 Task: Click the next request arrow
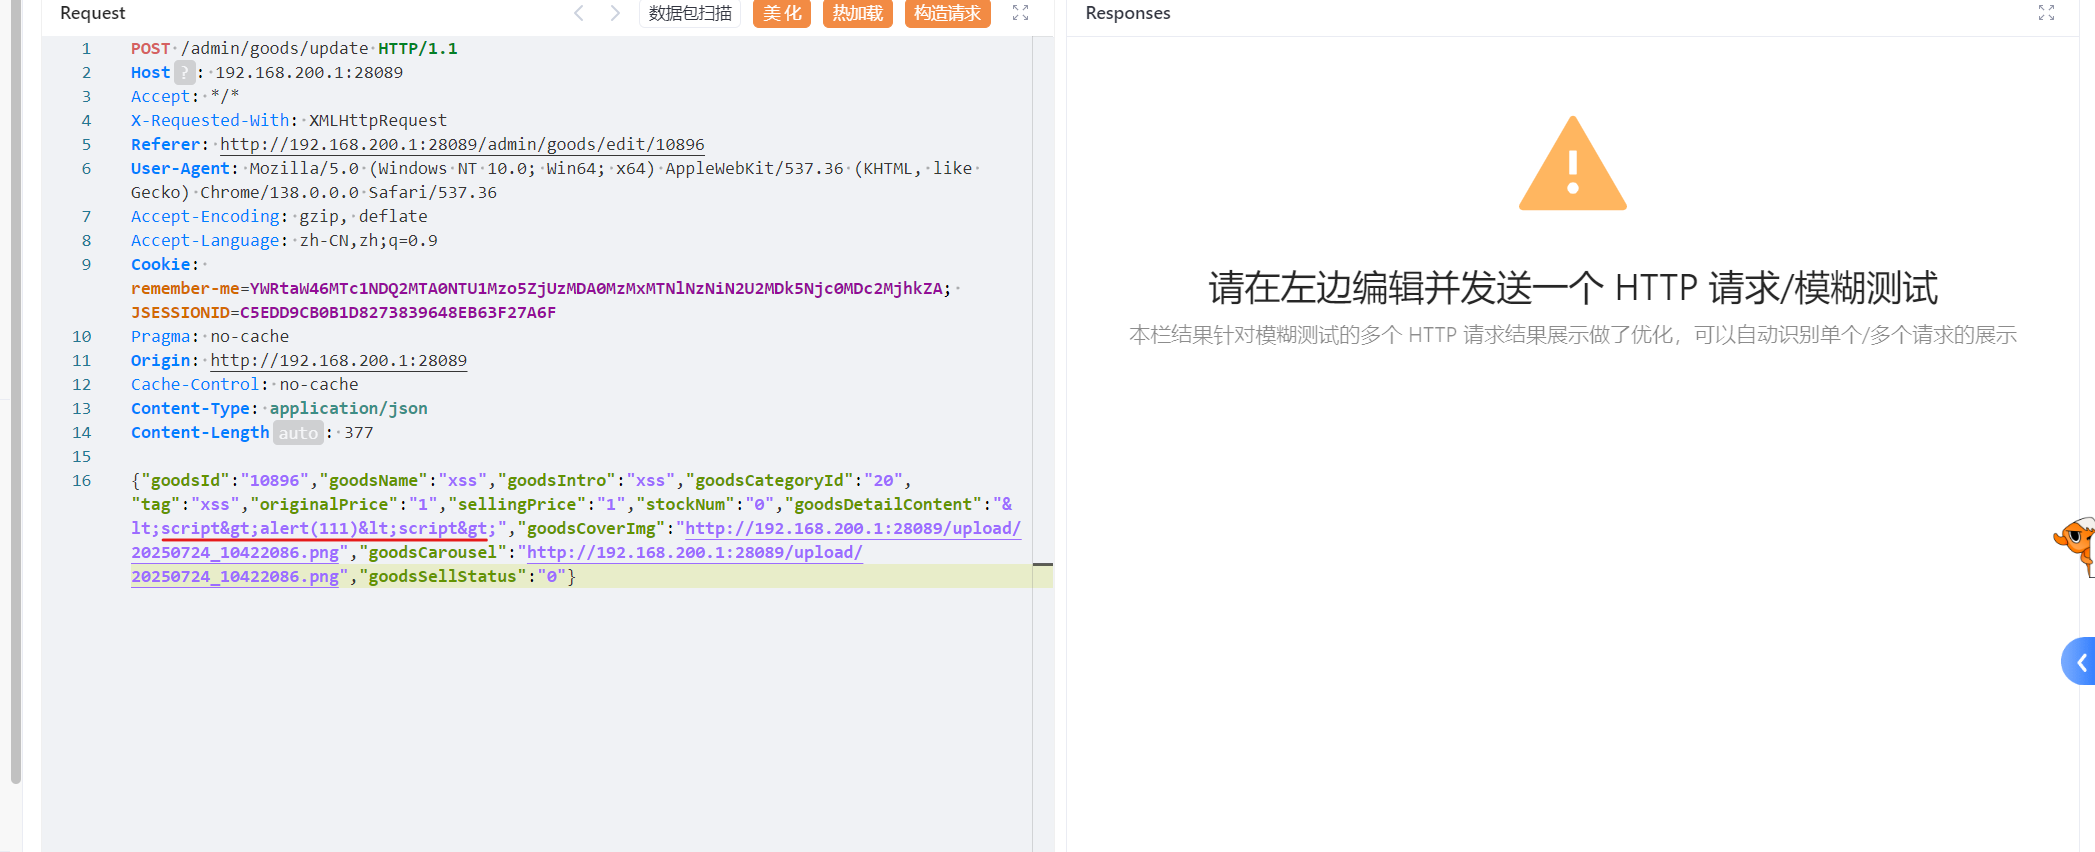pyautogui.click(x=615, y=13)
